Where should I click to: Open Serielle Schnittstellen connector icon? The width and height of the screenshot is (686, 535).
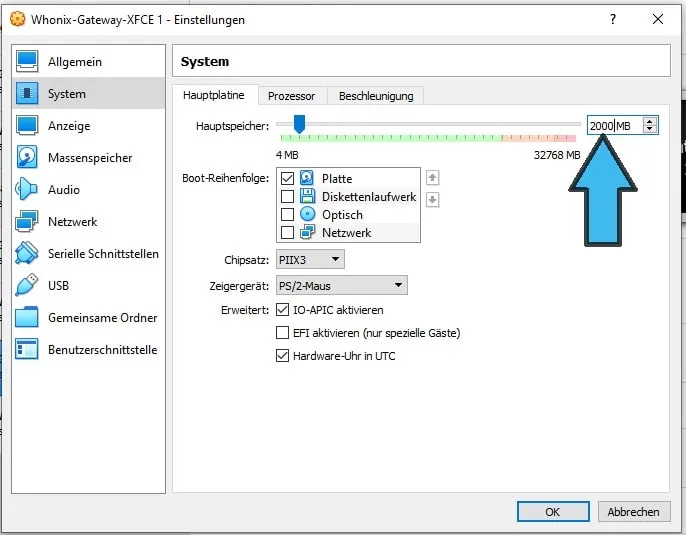pos(27,253)
